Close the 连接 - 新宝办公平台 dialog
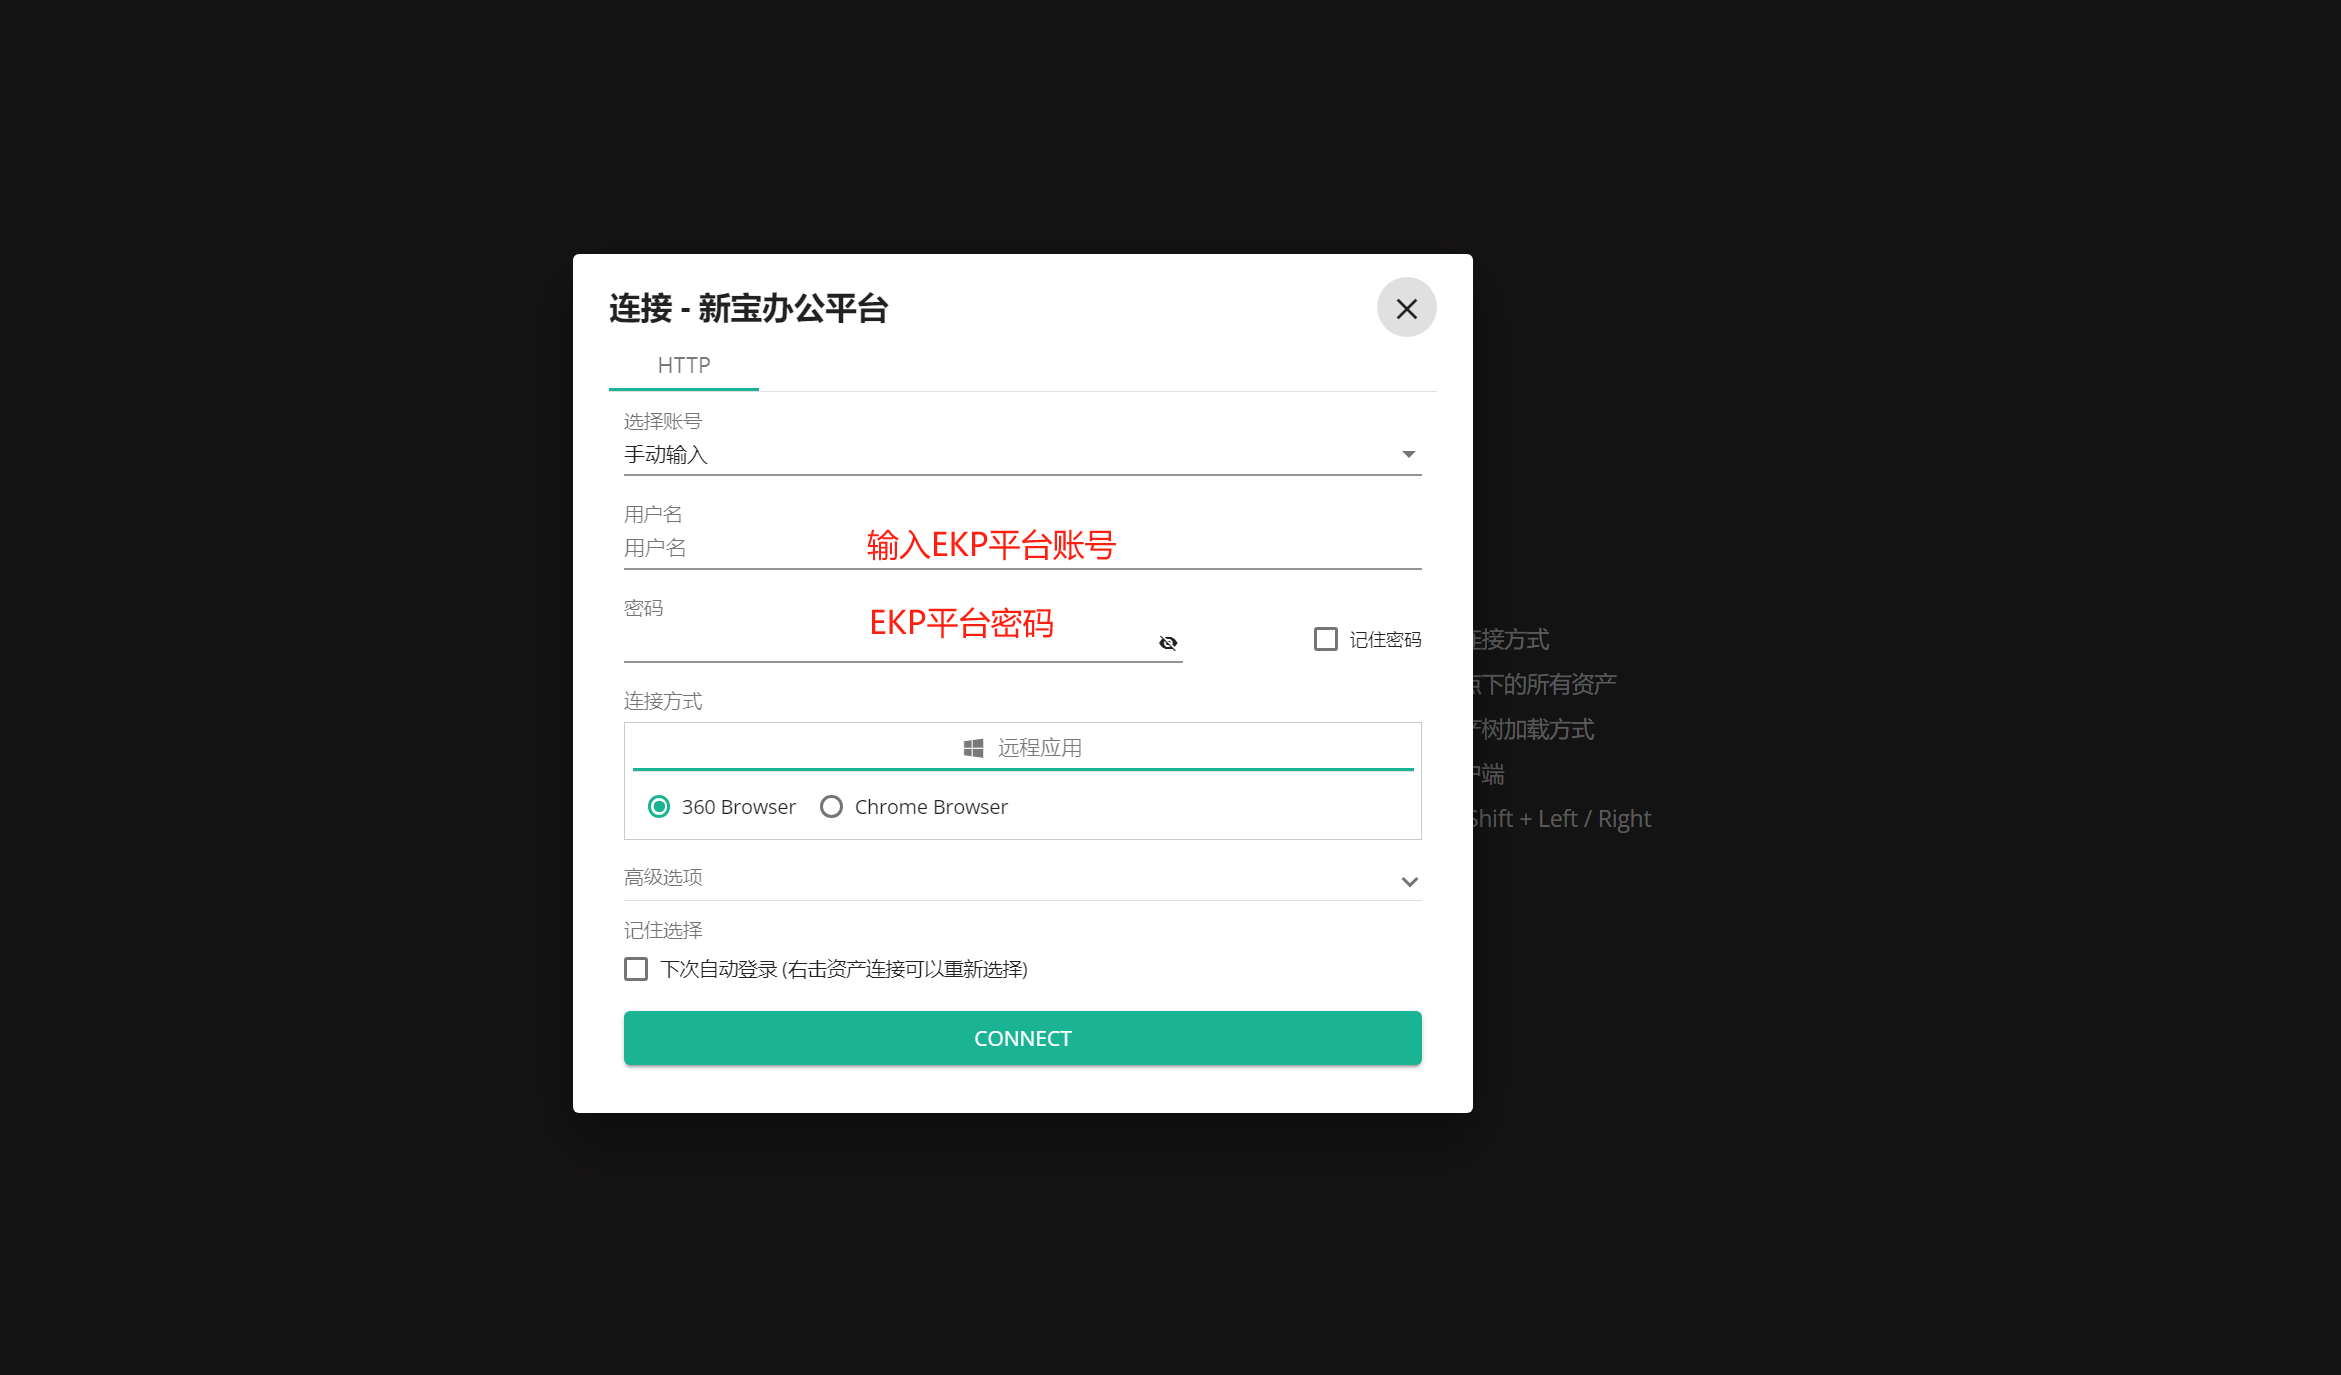The image size is (2341, 1375). coord(1406,308)
